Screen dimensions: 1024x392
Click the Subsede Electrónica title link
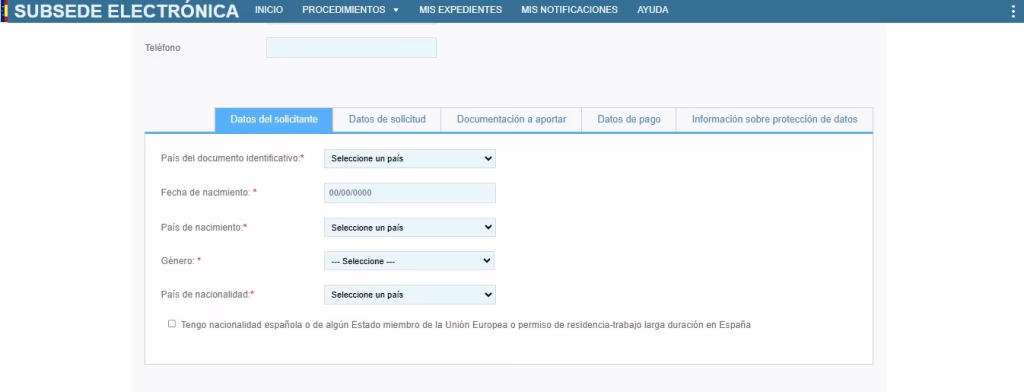pos(127,11)
